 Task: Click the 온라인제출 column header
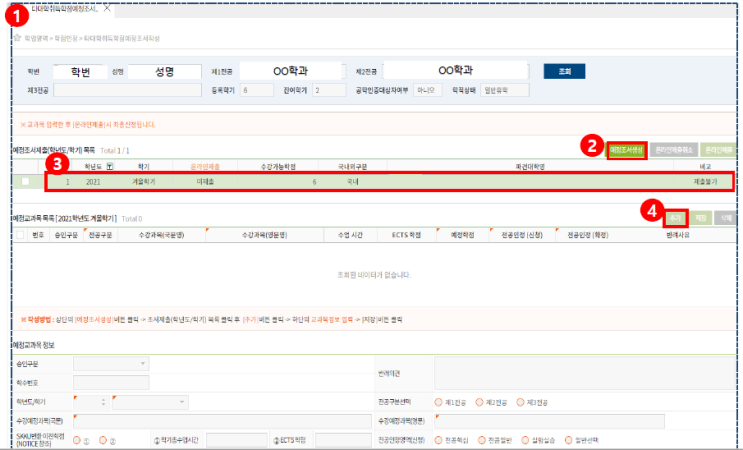[x=205, y=166]
